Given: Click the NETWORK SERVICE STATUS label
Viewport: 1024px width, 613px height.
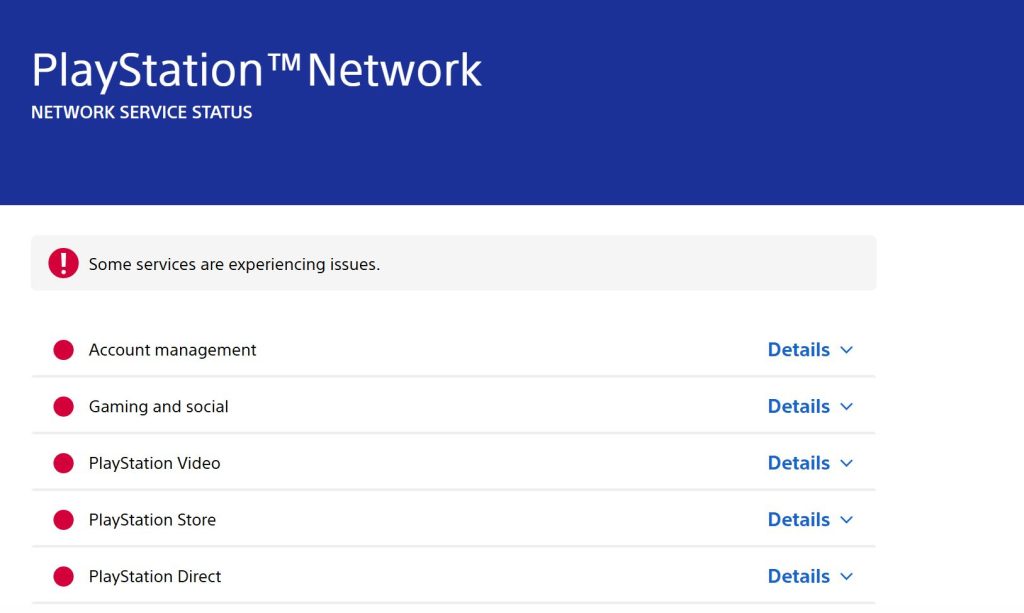Looking at the screenshot, I should coord(140,112).
